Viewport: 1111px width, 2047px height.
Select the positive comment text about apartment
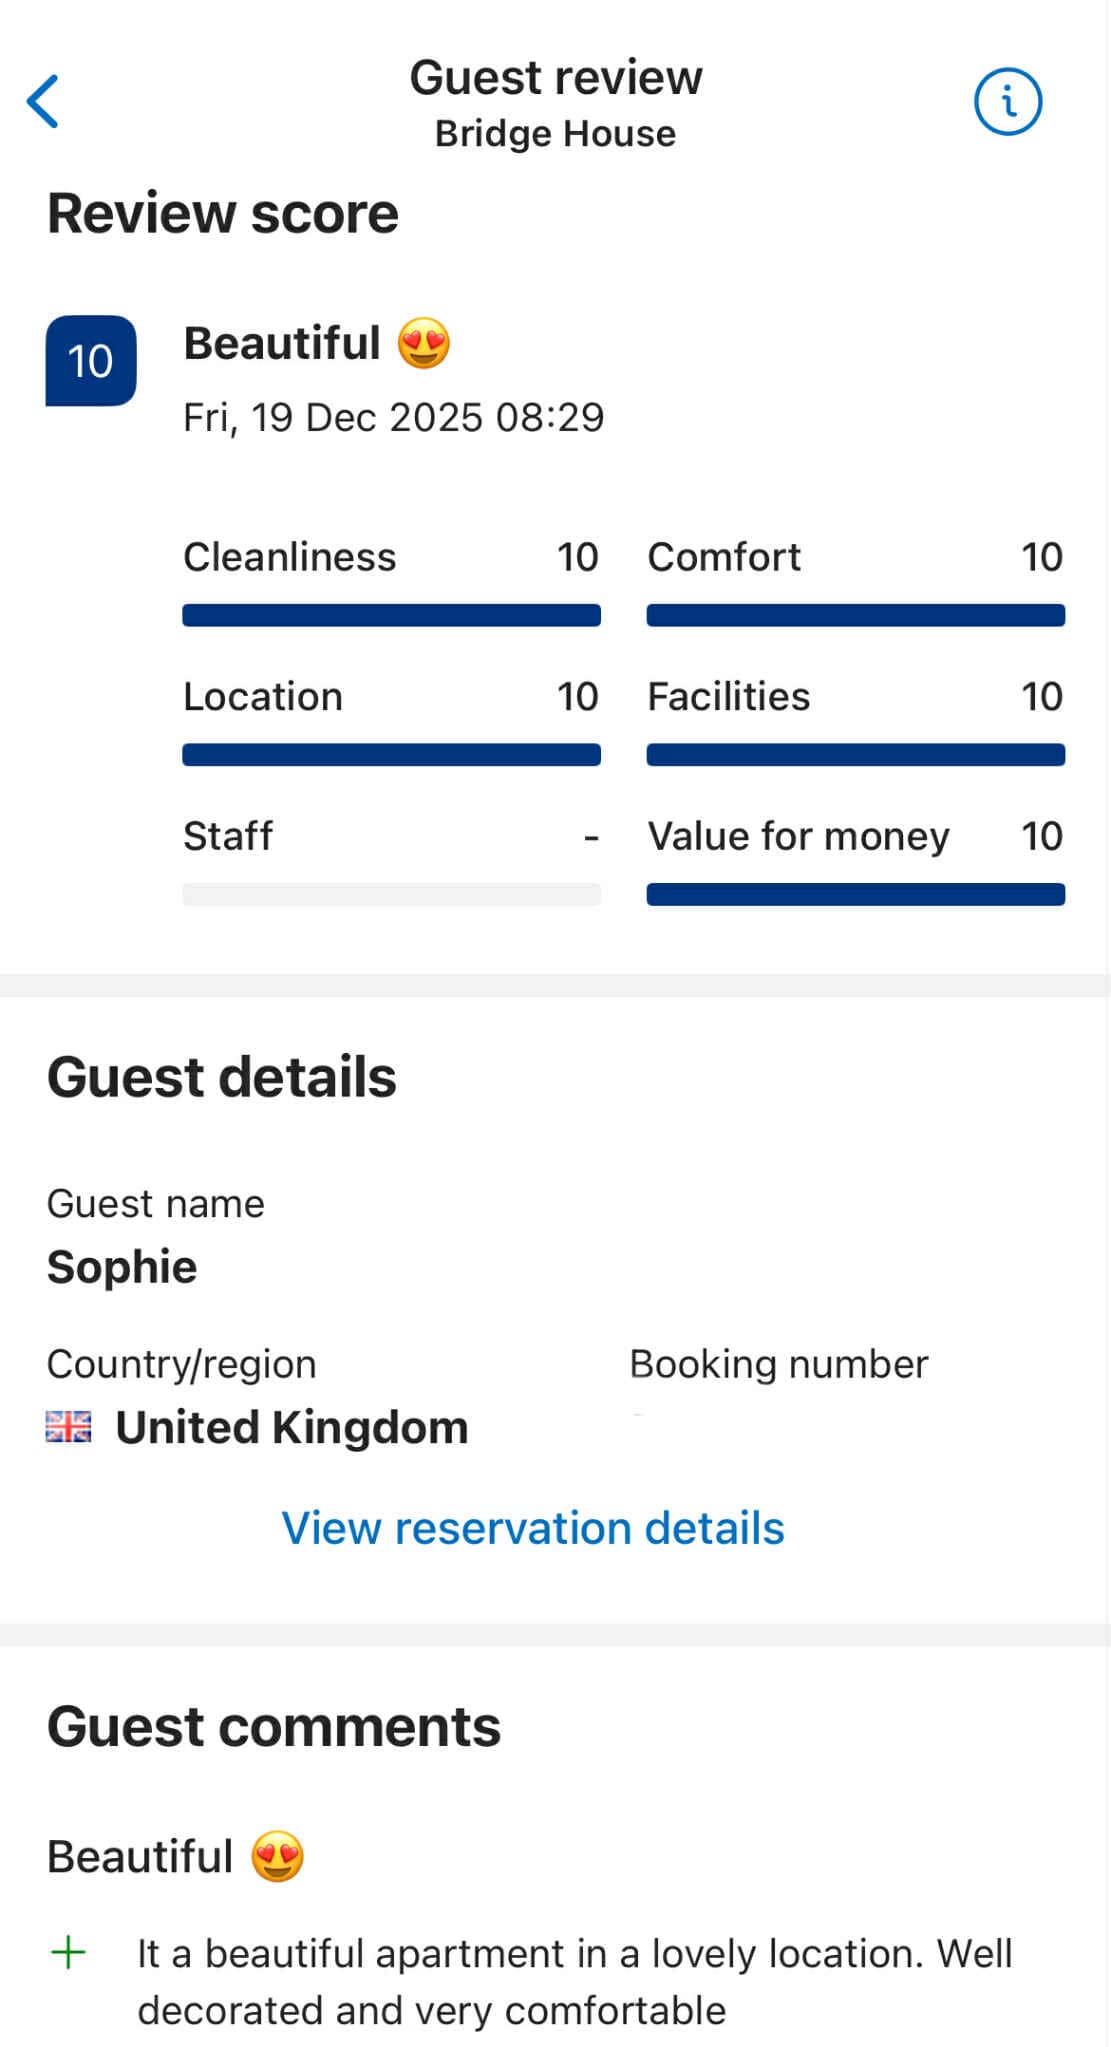(574, 1981)
